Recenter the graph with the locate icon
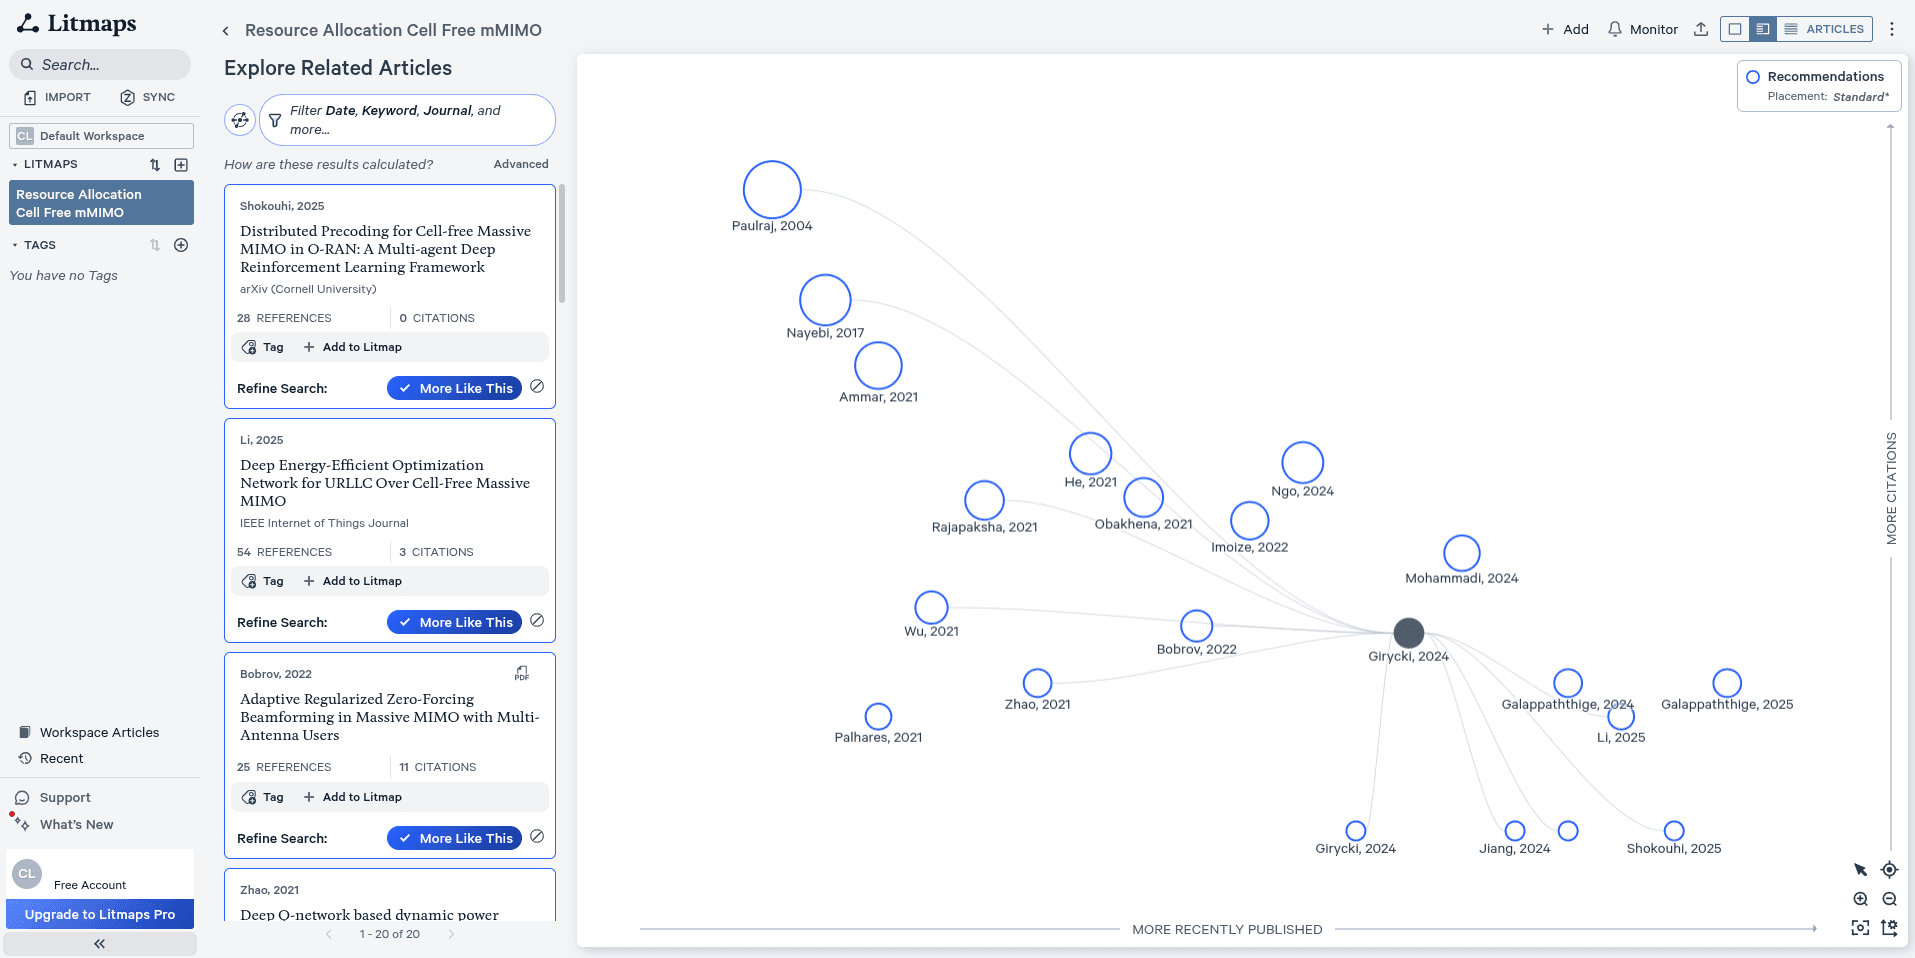 coord(1889,870)
